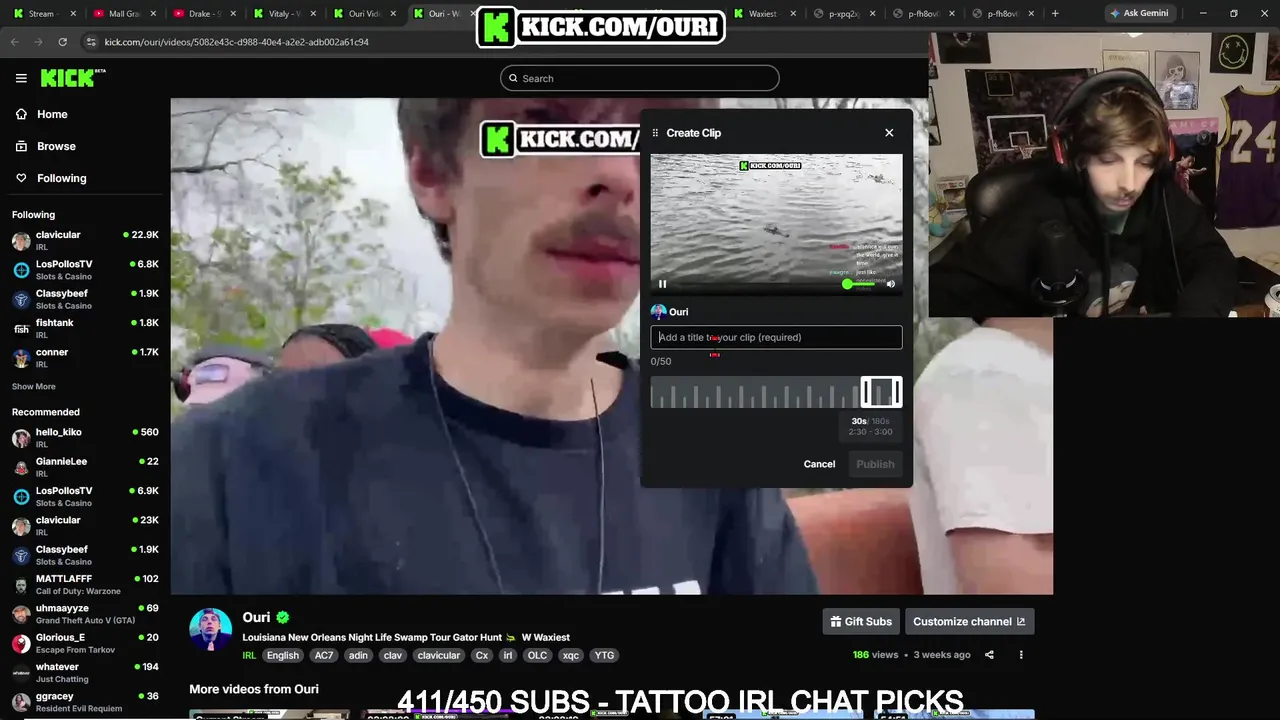Click the site info icon in address bar
This screenshot has height=720, width=1280.
(91, 42)
